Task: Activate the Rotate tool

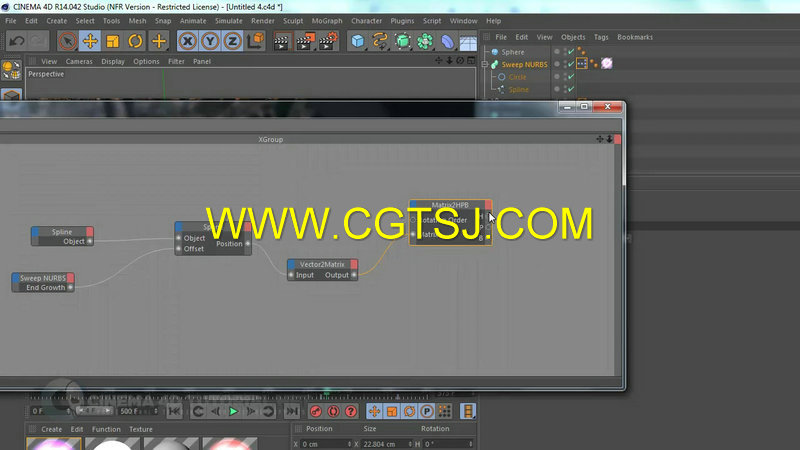Action: pos(135,41)
